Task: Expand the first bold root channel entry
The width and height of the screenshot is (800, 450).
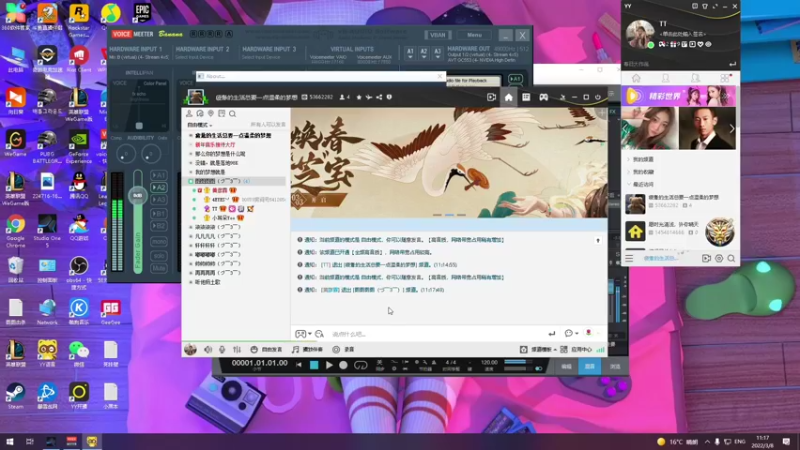Action: pos(191,136)
